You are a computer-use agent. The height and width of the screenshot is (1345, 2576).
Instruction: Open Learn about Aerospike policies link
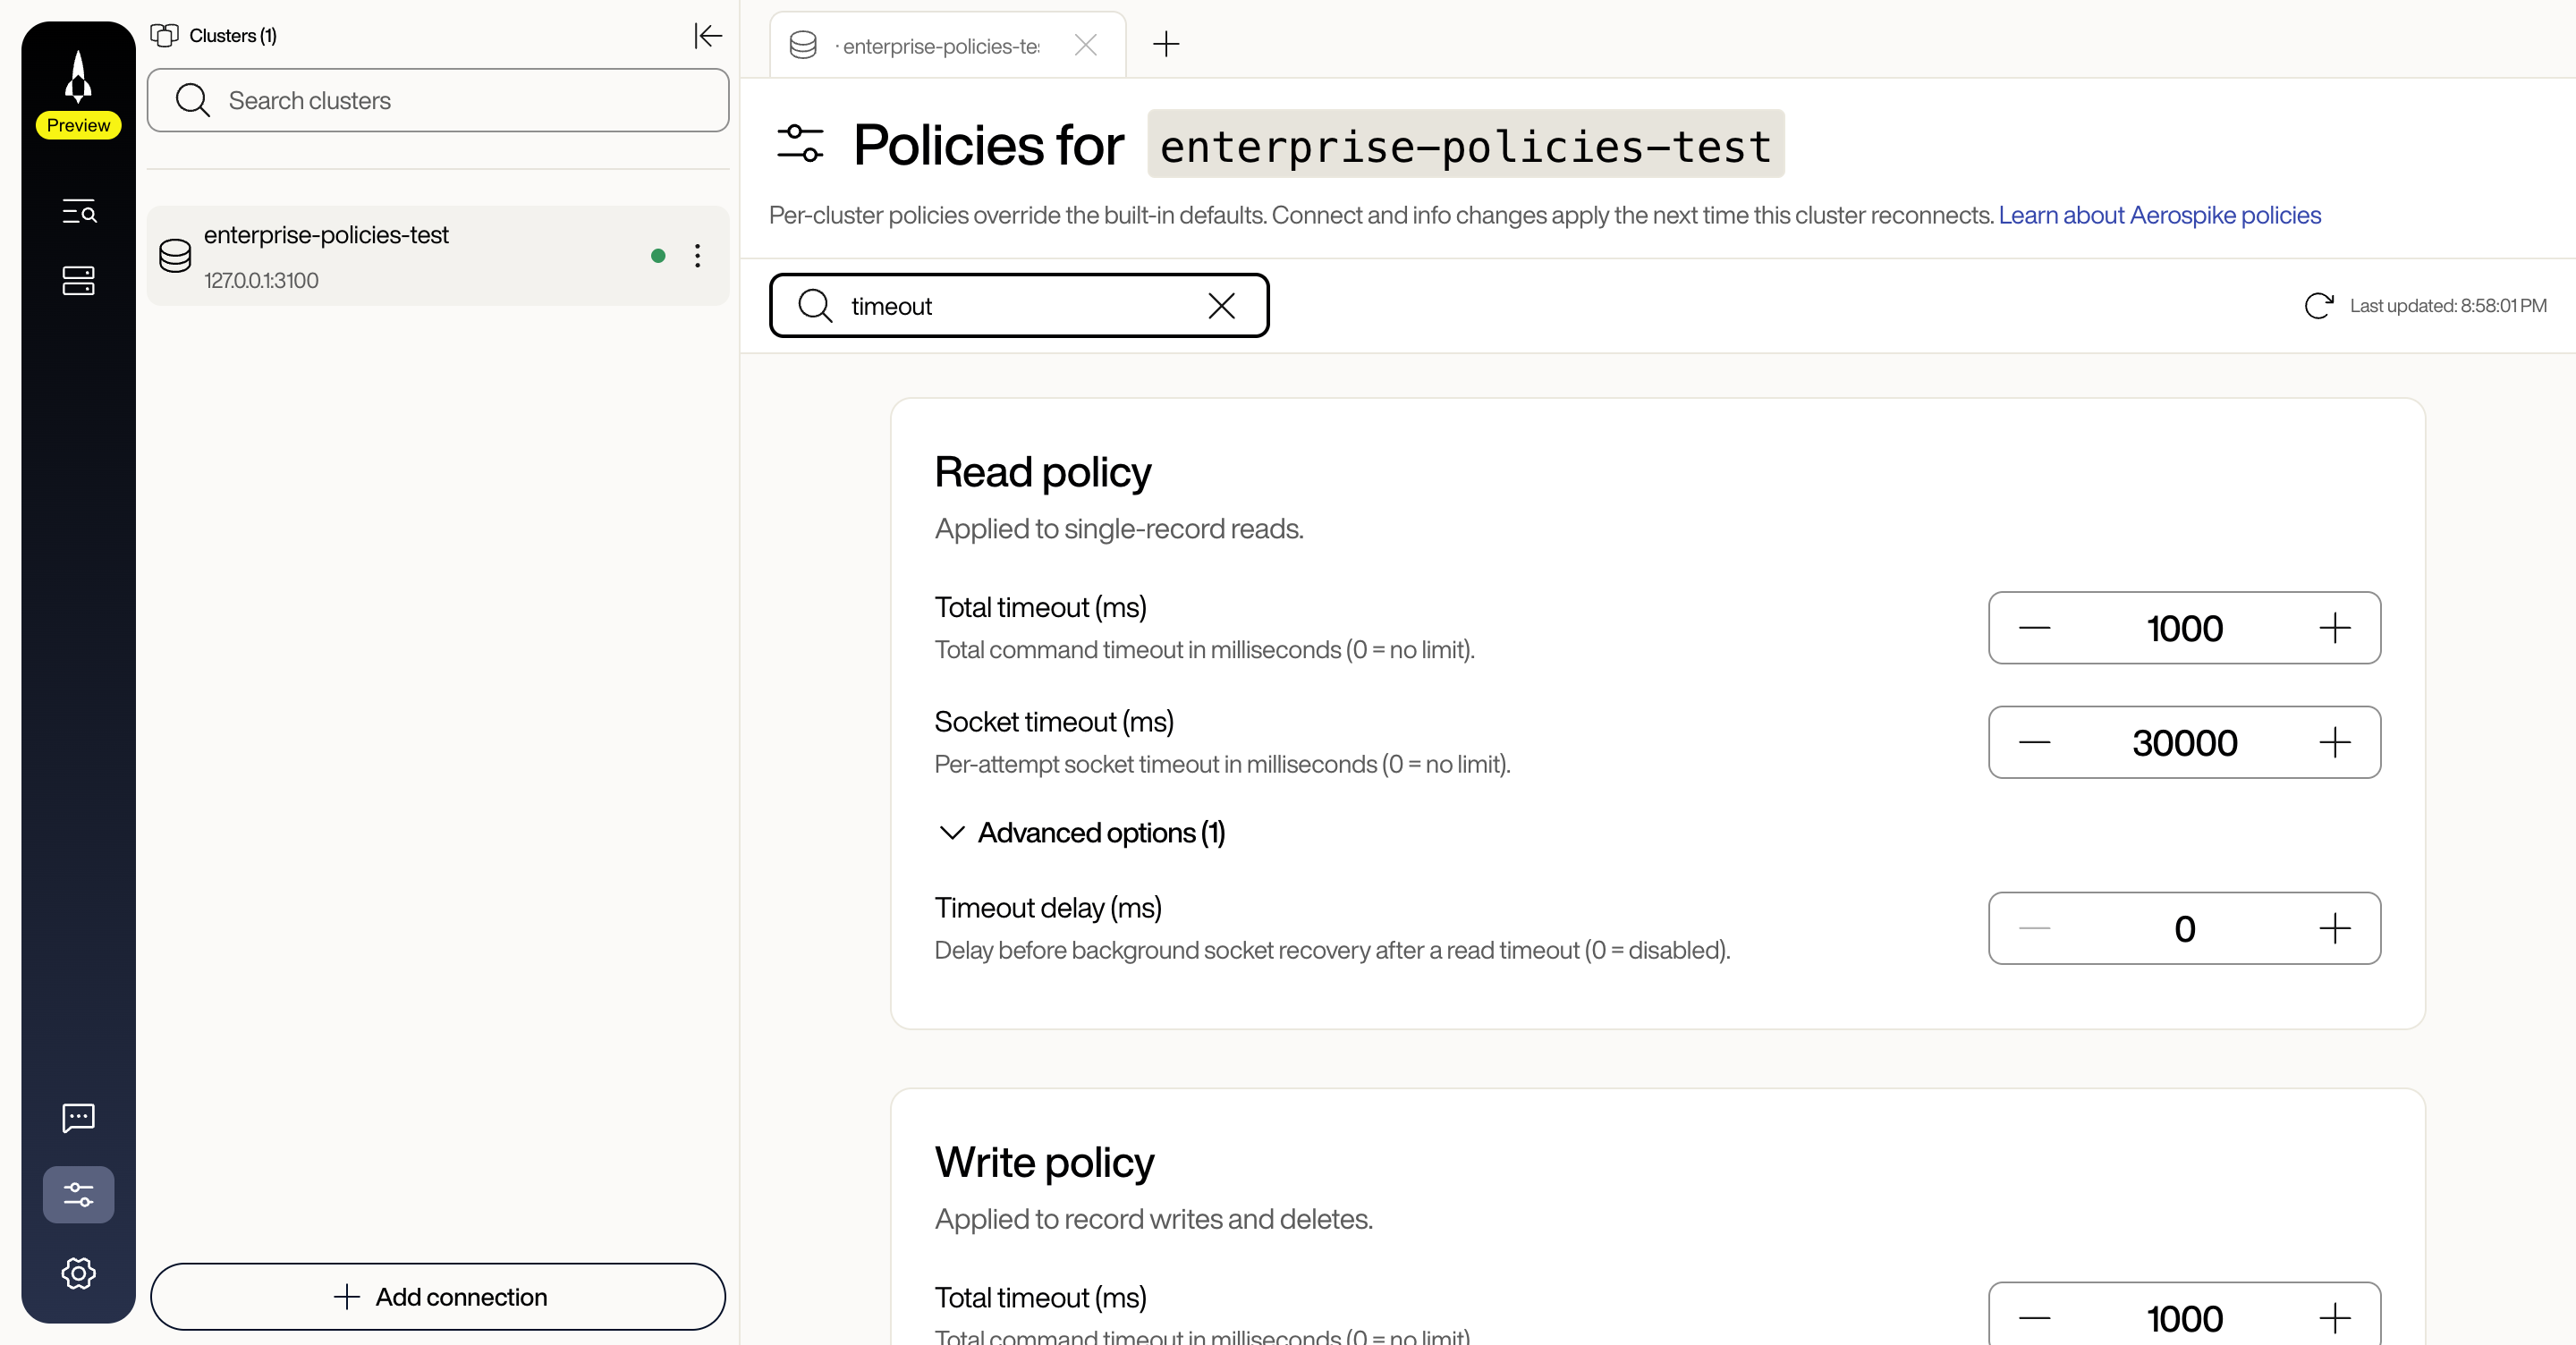pyautogui.click(x=2159, y=215)
